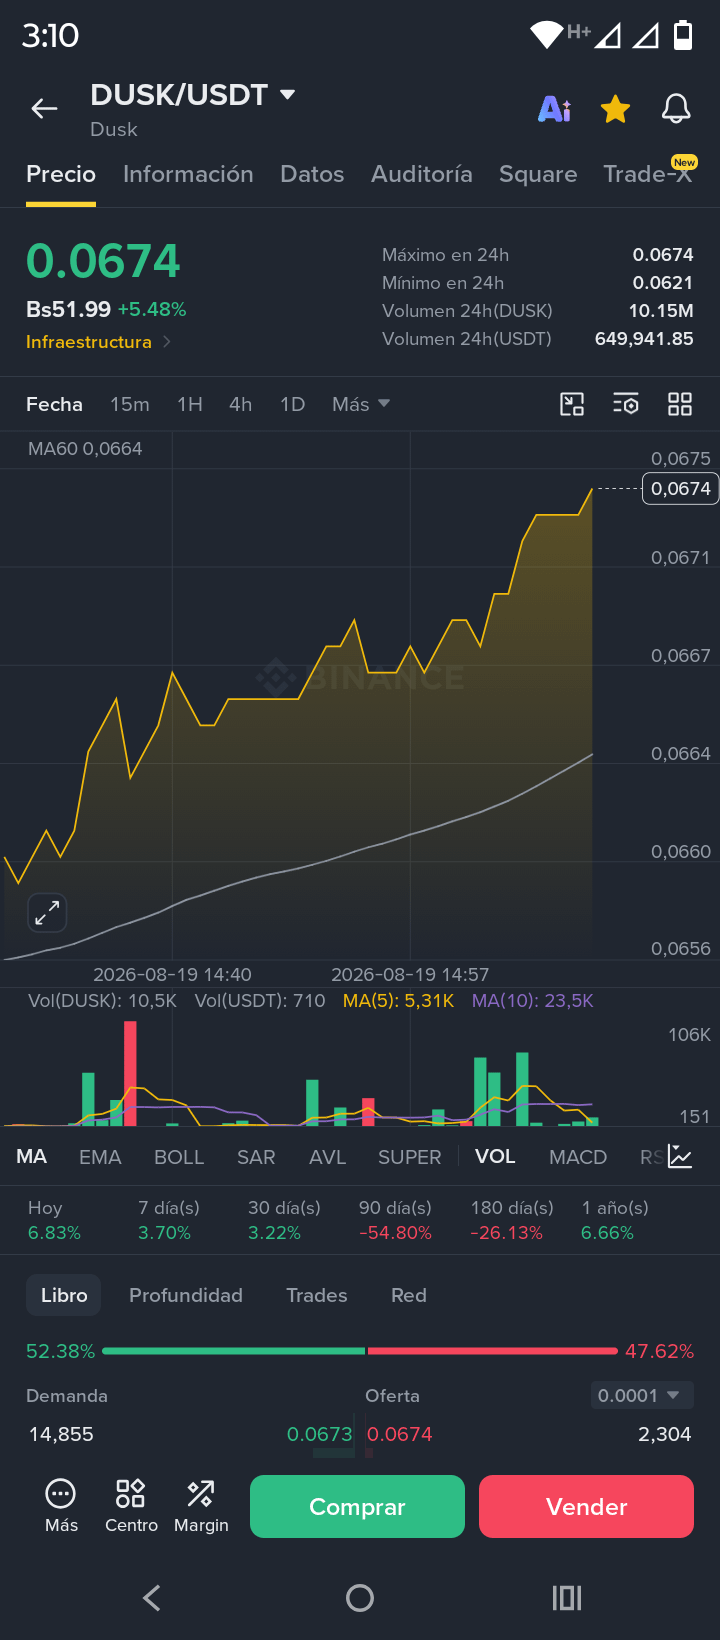Open the chart grid layout icon
Image resolution: width=720 pixels, height=1640 pixels.
click(680, 404)
